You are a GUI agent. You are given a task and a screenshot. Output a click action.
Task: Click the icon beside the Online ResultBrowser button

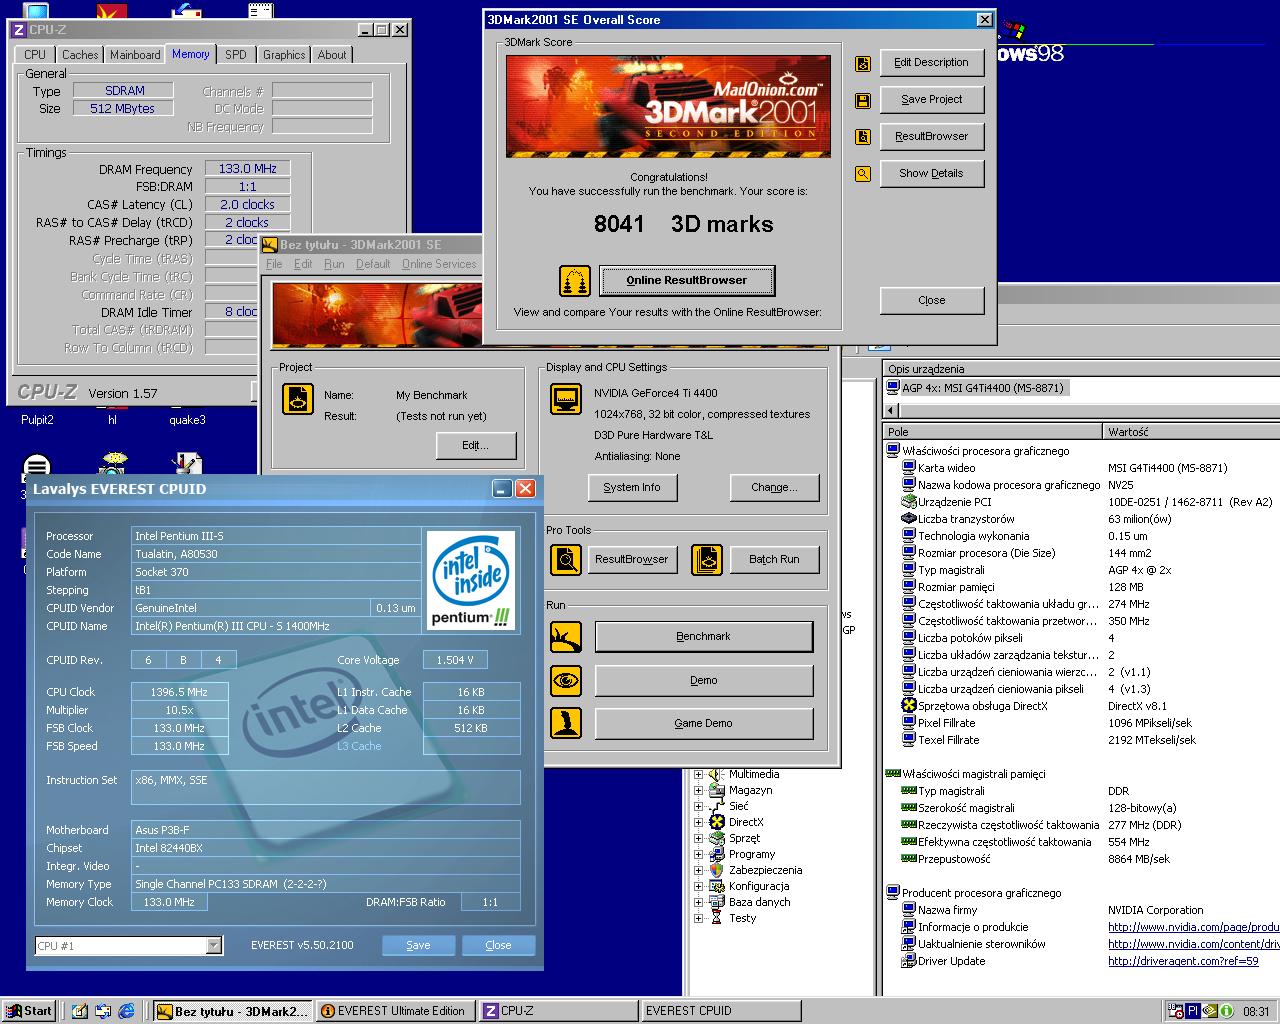pyautogui.click(x=575, y=281)
